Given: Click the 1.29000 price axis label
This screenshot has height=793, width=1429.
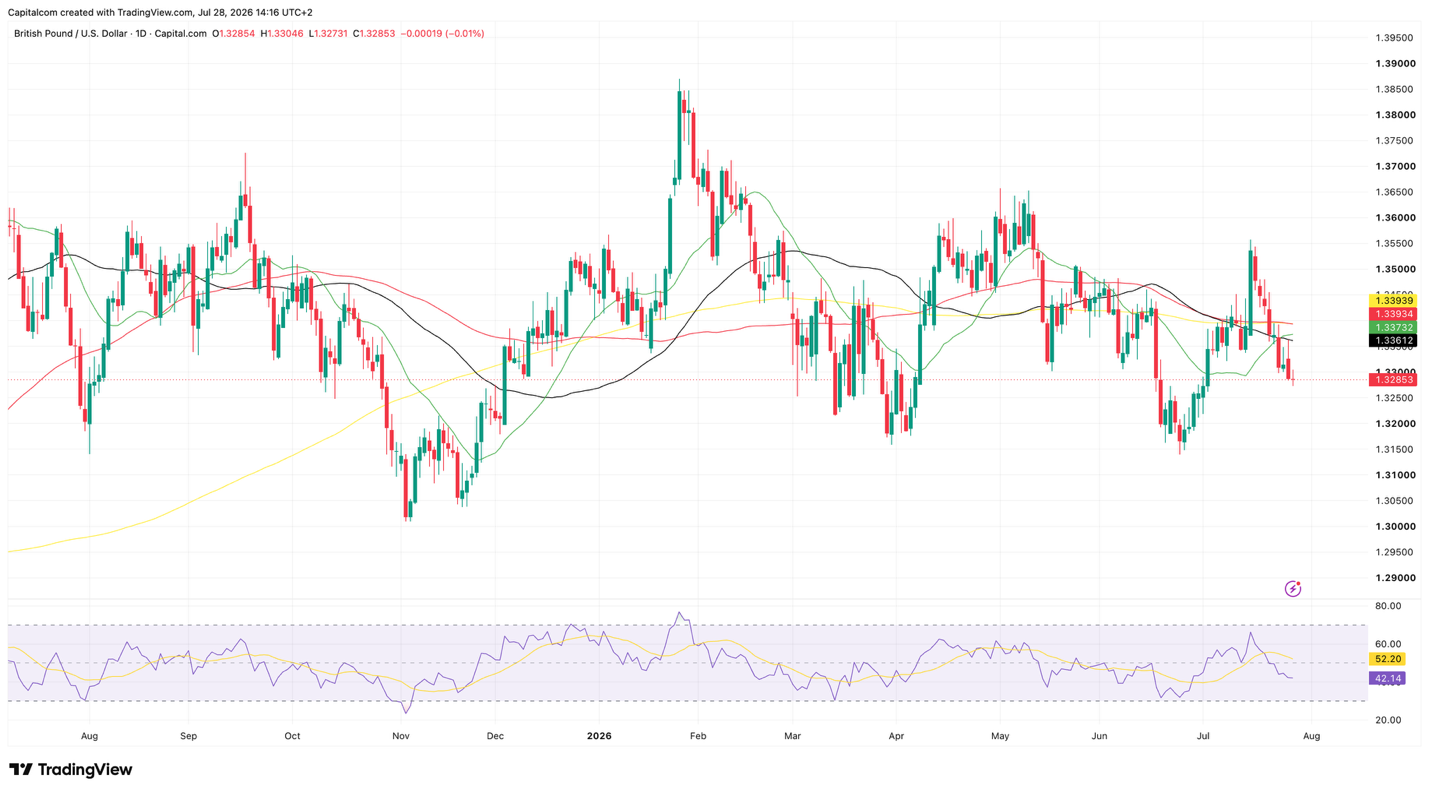Looking at the screenshot, I should (1394, 578).
